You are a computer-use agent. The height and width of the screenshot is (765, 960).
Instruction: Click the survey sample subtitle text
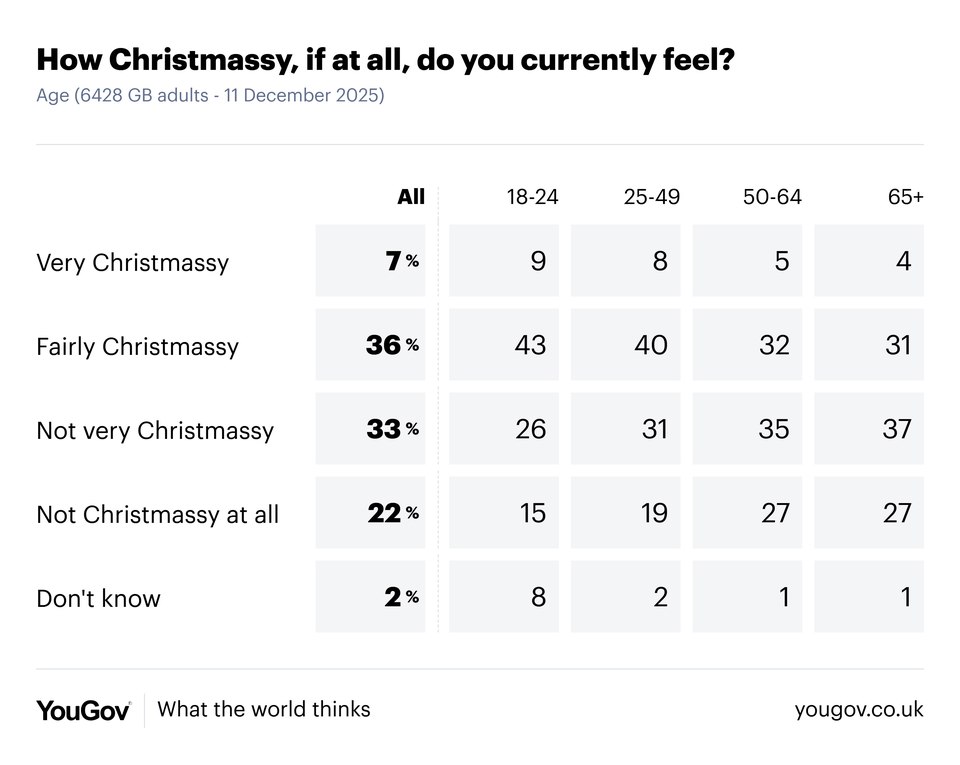[210, 96]
